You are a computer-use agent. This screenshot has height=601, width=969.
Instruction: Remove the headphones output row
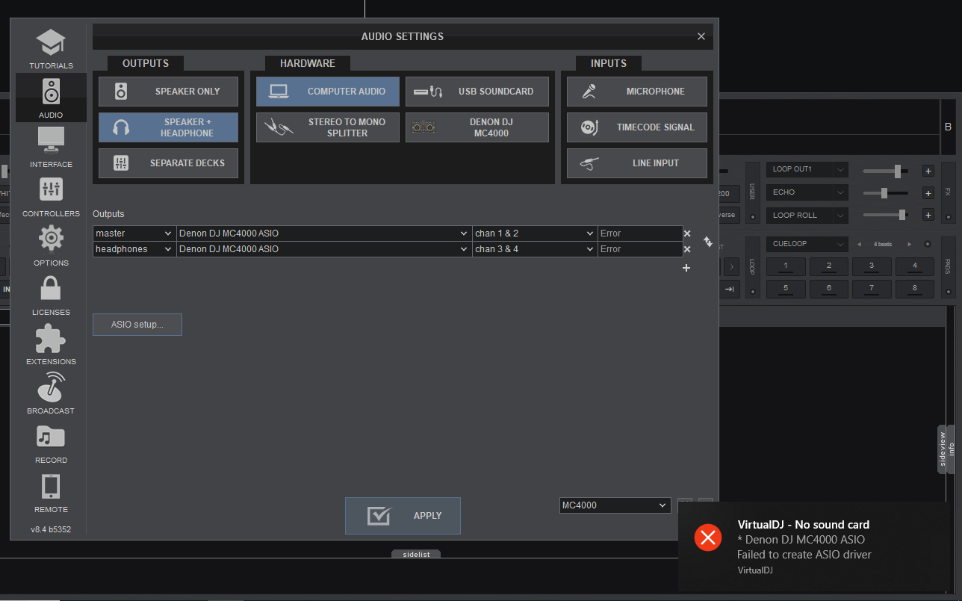pyautogui.click(x=687, y=249)
